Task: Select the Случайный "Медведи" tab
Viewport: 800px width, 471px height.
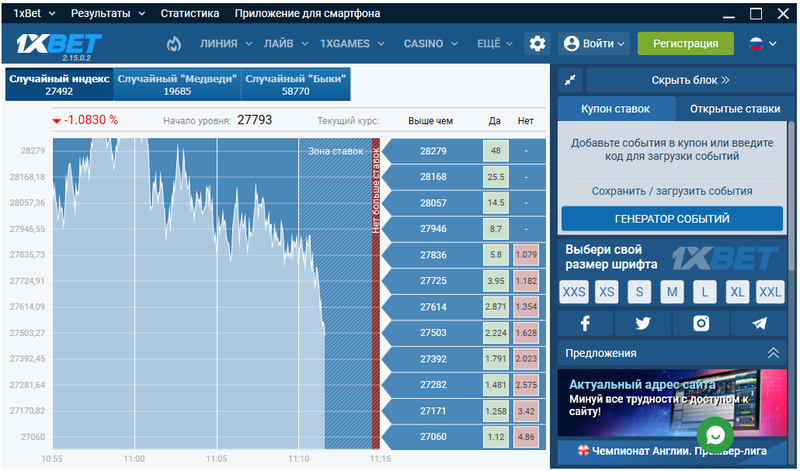Action: (177, 85)
